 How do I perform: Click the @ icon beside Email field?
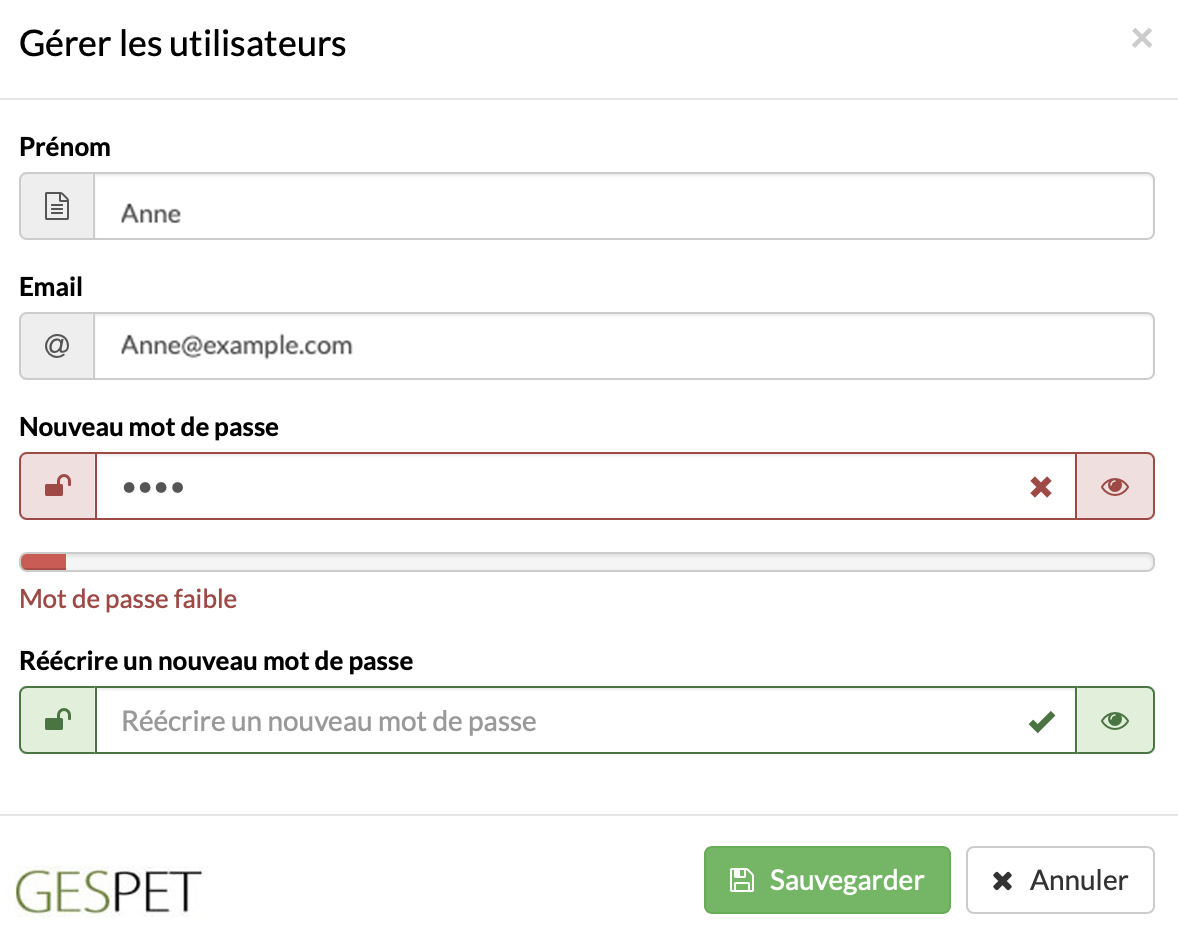57,345
